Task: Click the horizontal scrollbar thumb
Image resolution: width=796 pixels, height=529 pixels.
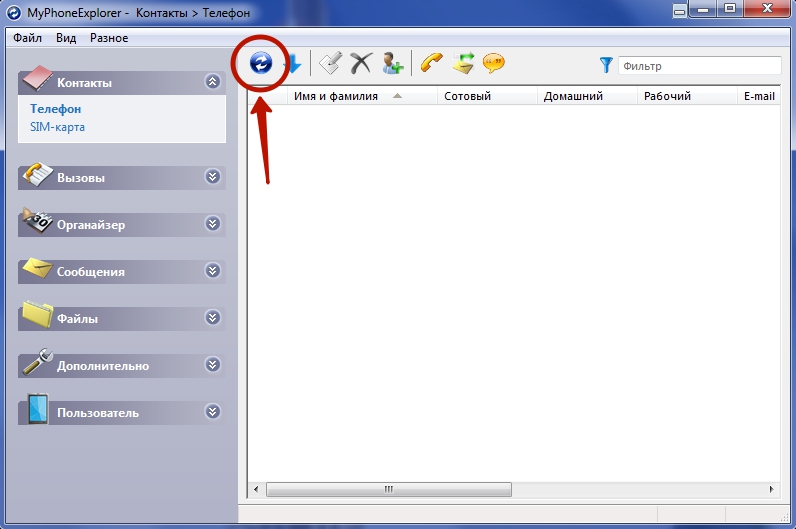Action: pos(389,489)
